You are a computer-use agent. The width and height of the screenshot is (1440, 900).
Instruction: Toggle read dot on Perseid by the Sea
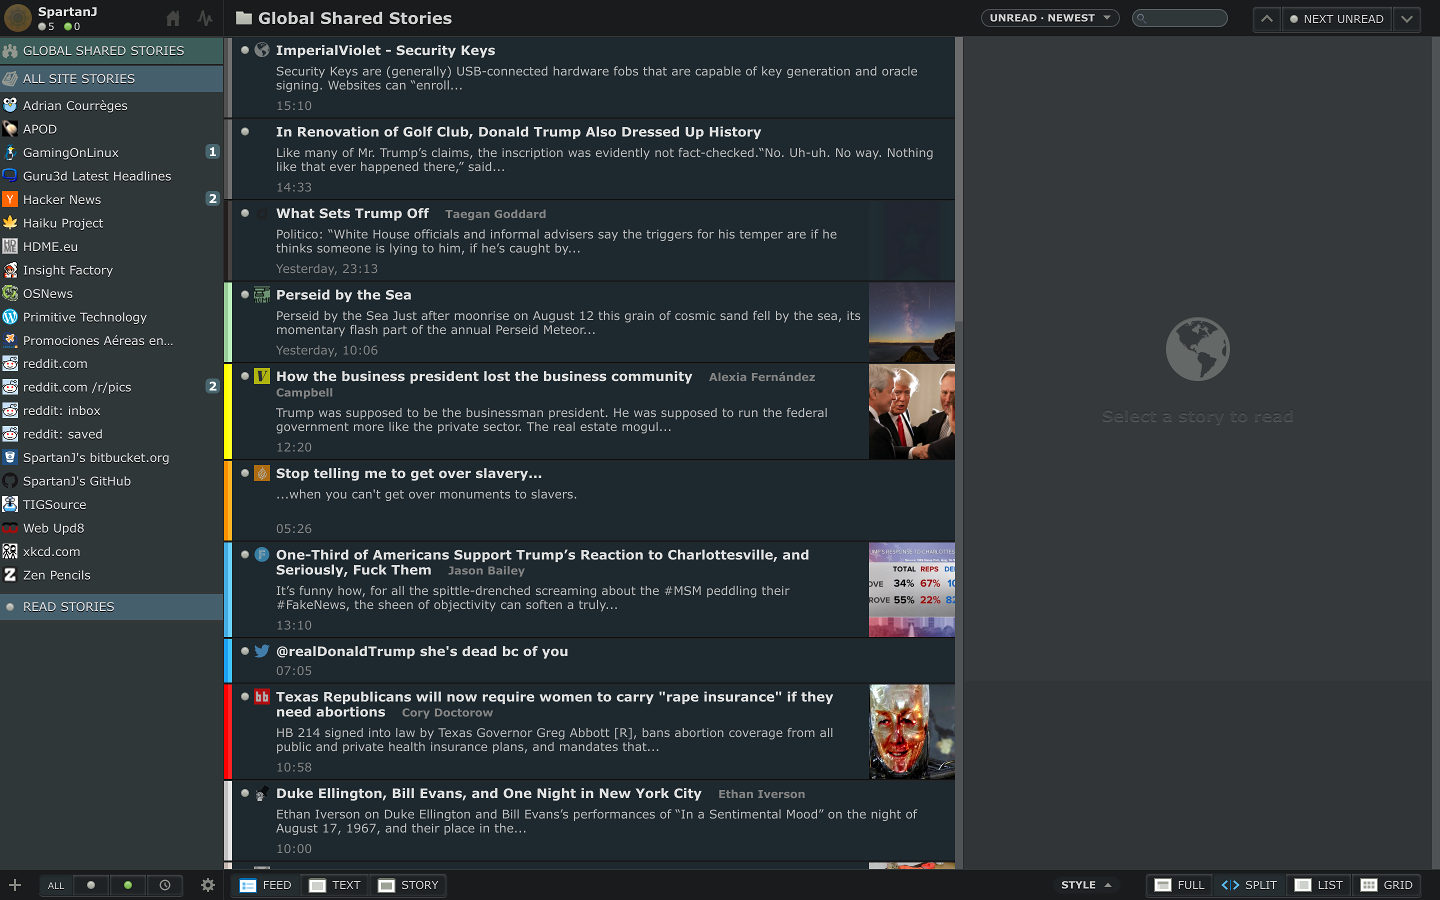pos(245,295)
